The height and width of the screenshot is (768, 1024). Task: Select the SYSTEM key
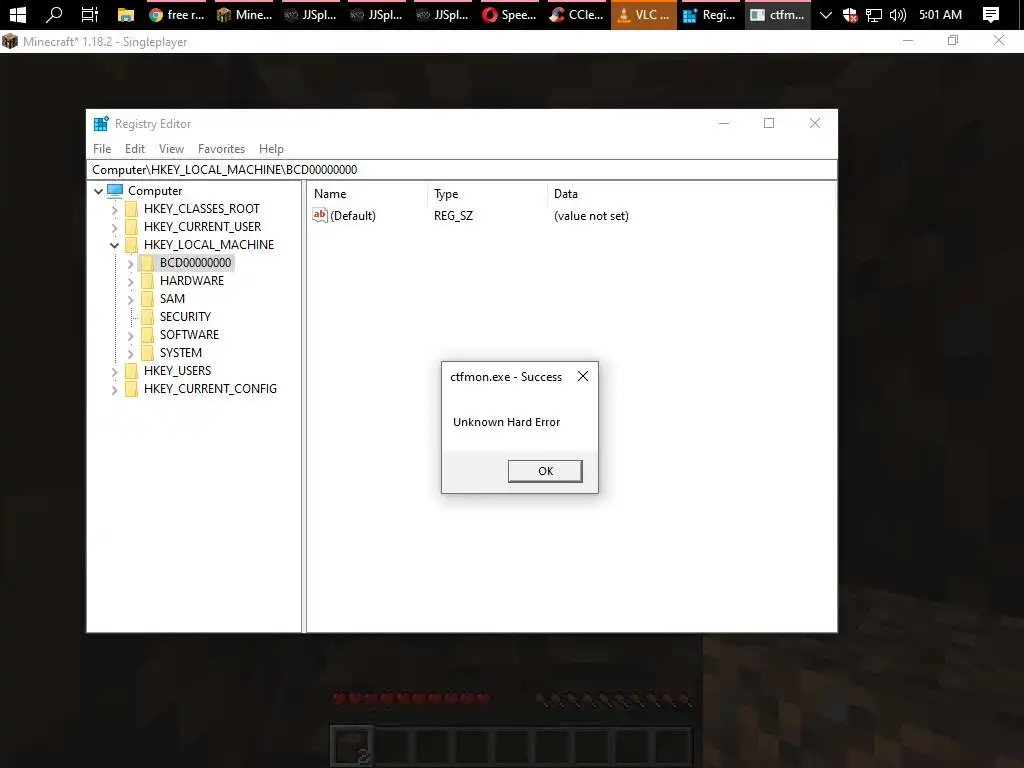point(180,353)
